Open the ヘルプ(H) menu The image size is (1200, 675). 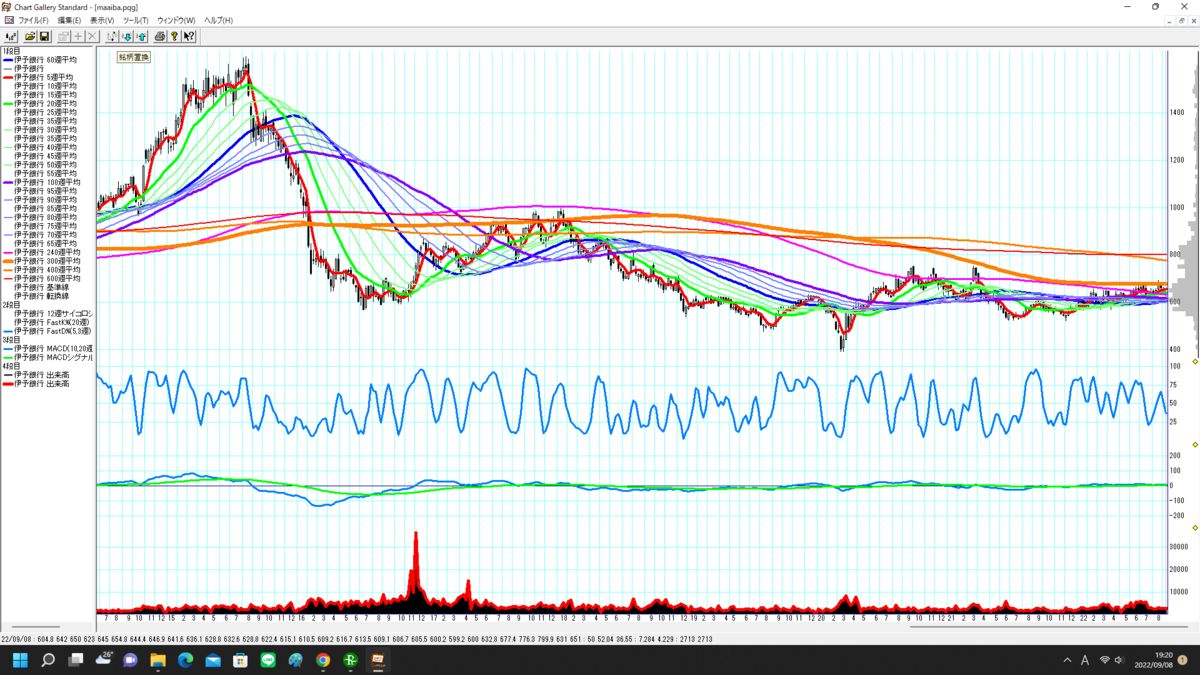coord(218,20)
